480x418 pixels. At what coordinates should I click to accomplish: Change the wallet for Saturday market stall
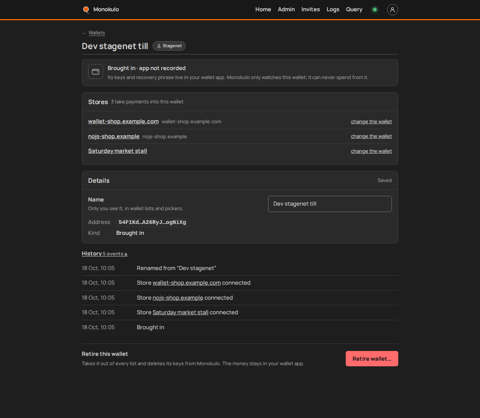[x=371, y=151]
